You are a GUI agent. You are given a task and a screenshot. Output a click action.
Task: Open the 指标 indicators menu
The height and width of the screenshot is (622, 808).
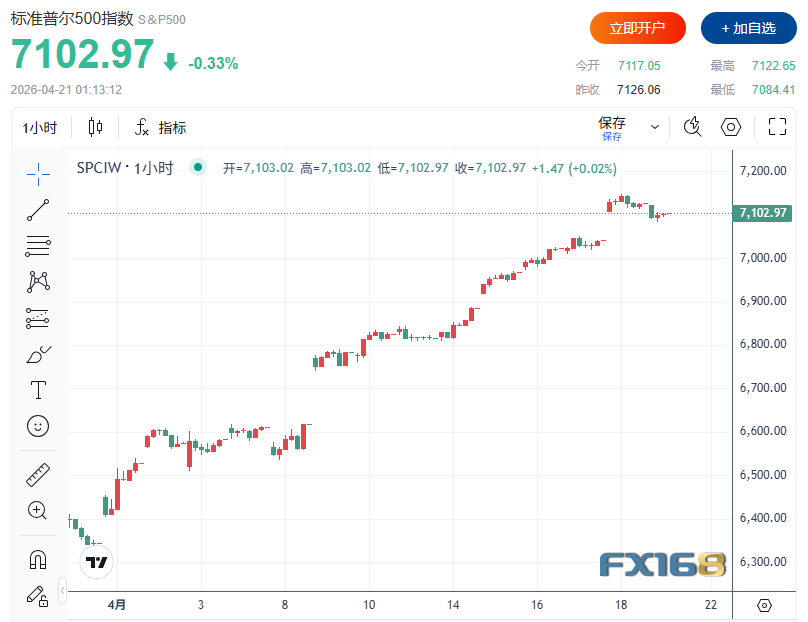pyautogui.click(x=160, y=127)
